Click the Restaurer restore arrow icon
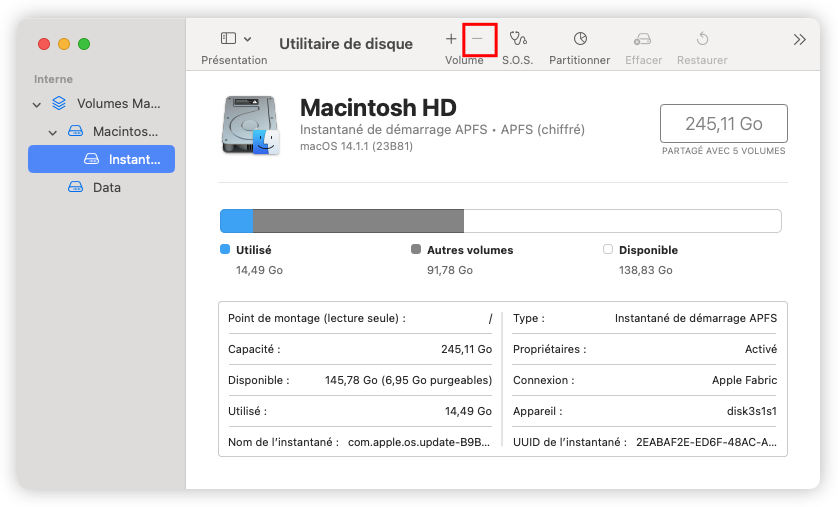The image size is (838, 507). [x=702, y=38]
